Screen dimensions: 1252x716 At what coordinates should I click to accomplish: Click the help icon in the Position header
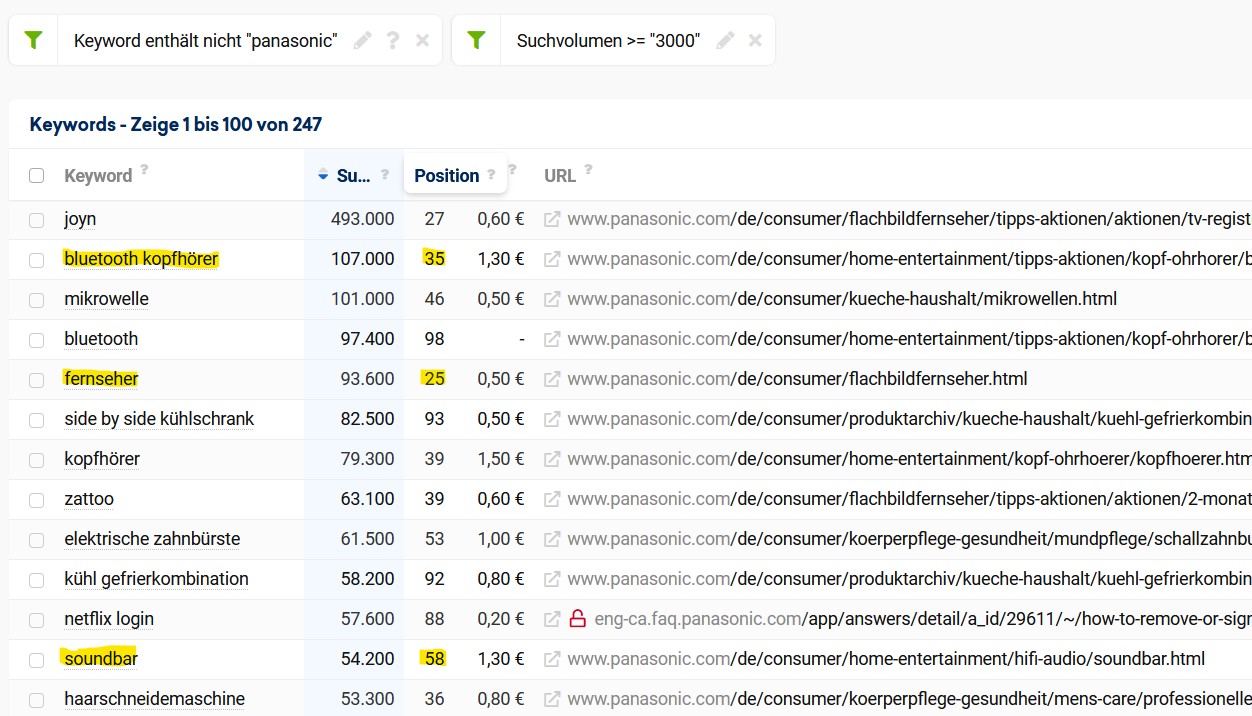coord(491,174)
